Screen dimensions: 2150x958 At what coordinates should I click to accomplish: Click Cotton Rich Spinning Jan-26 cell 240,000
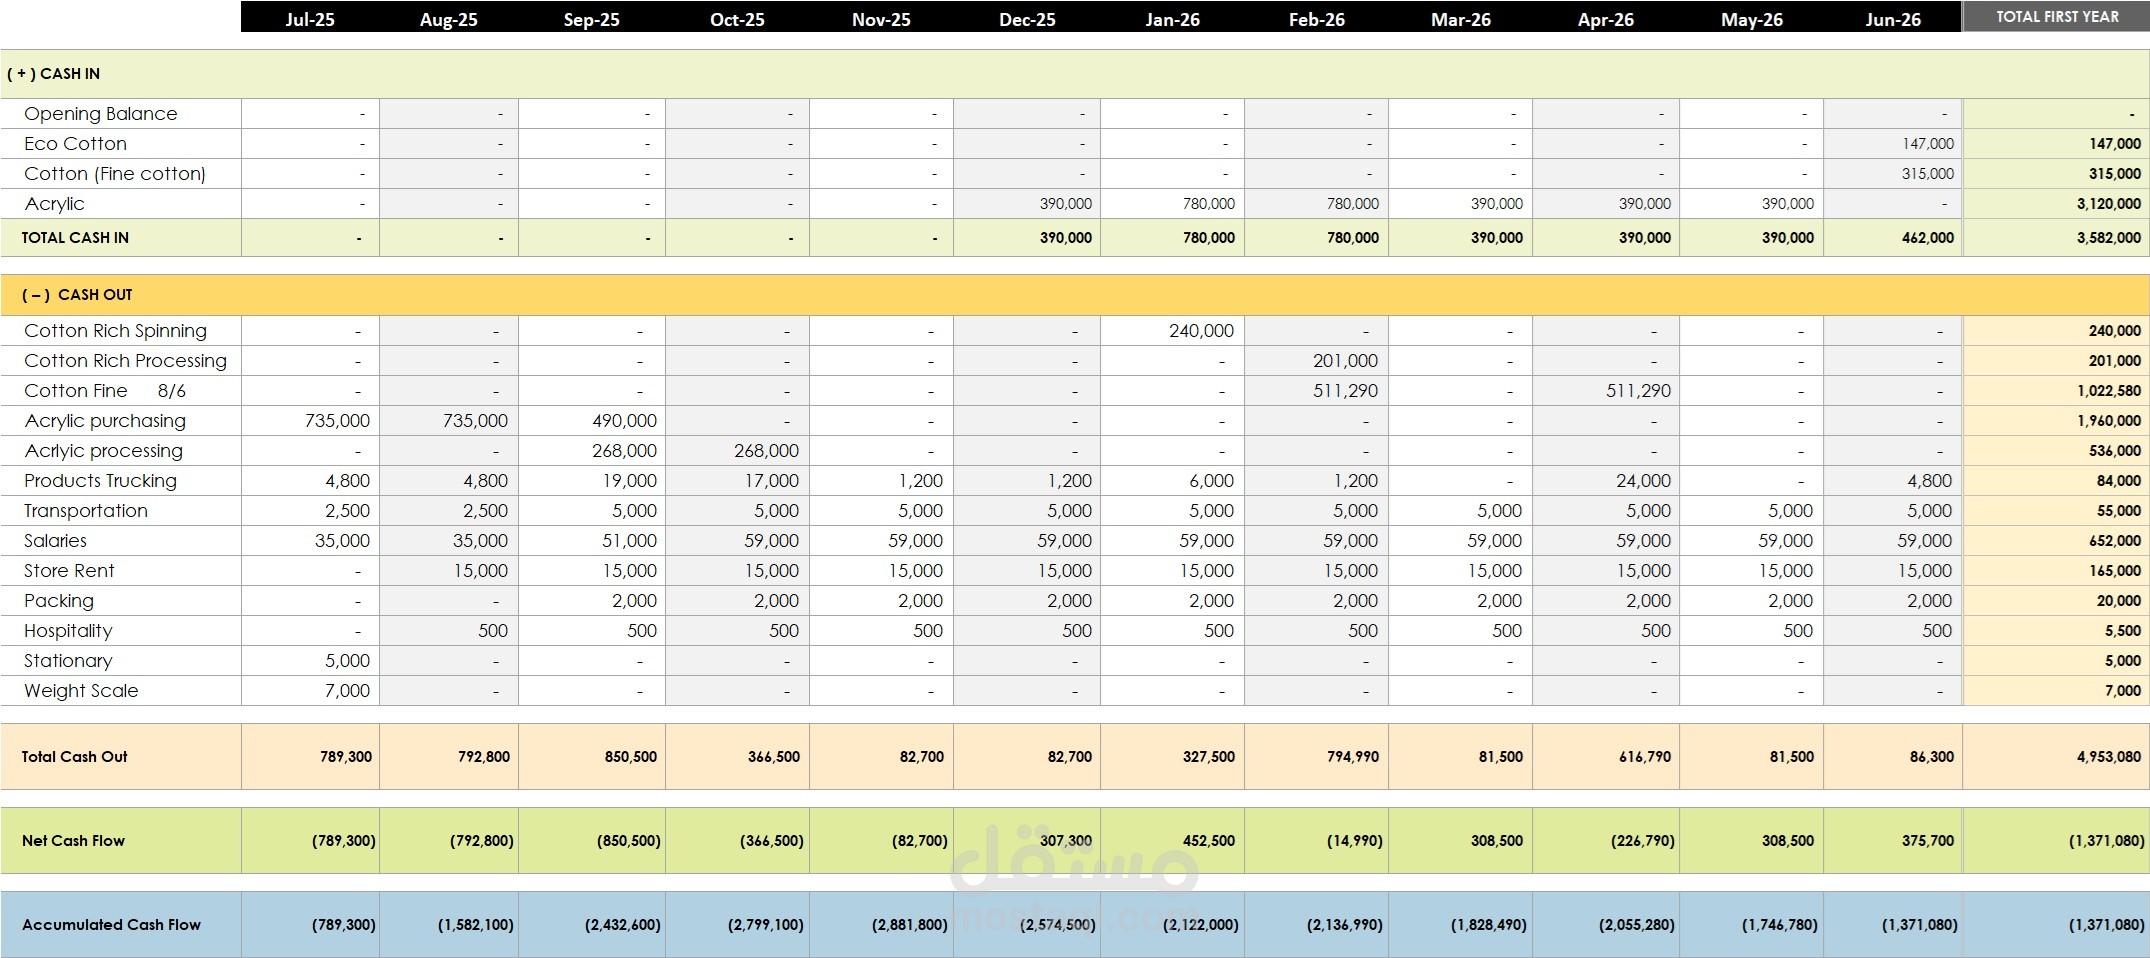pyautogui.click(x=1201, y=331)
